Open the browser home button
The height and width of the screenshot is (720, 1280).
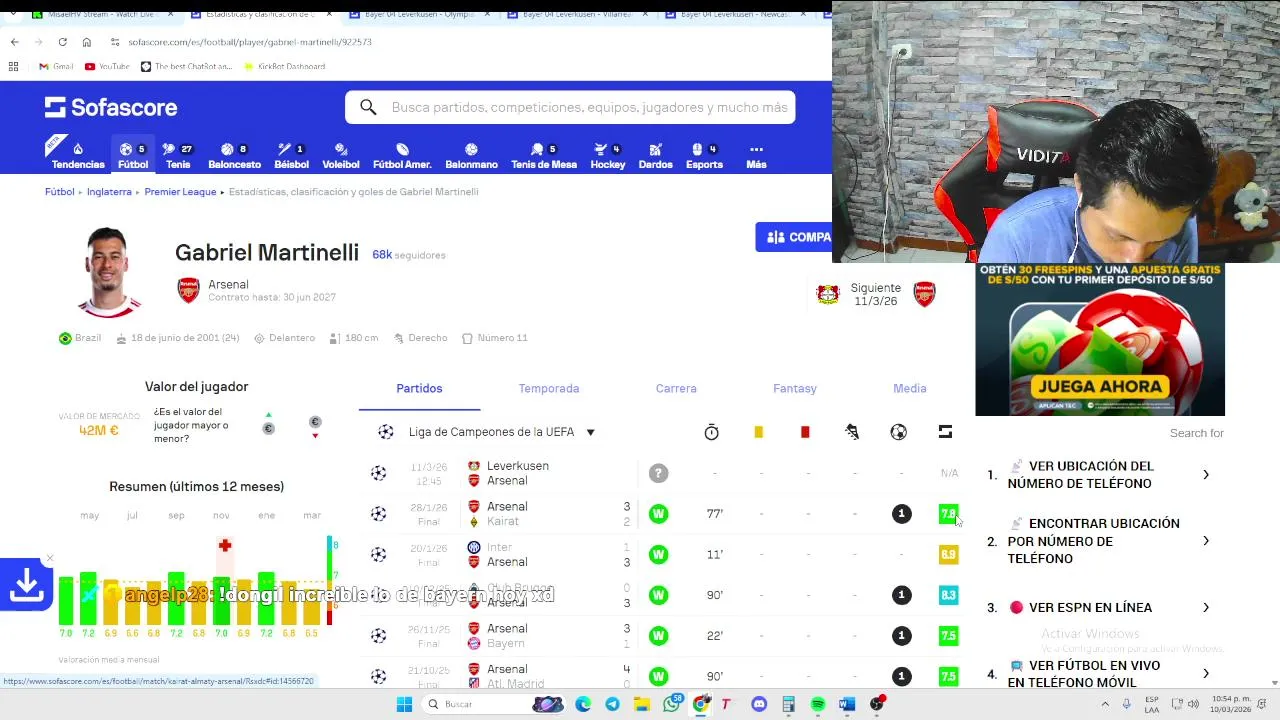click(87, 42)
